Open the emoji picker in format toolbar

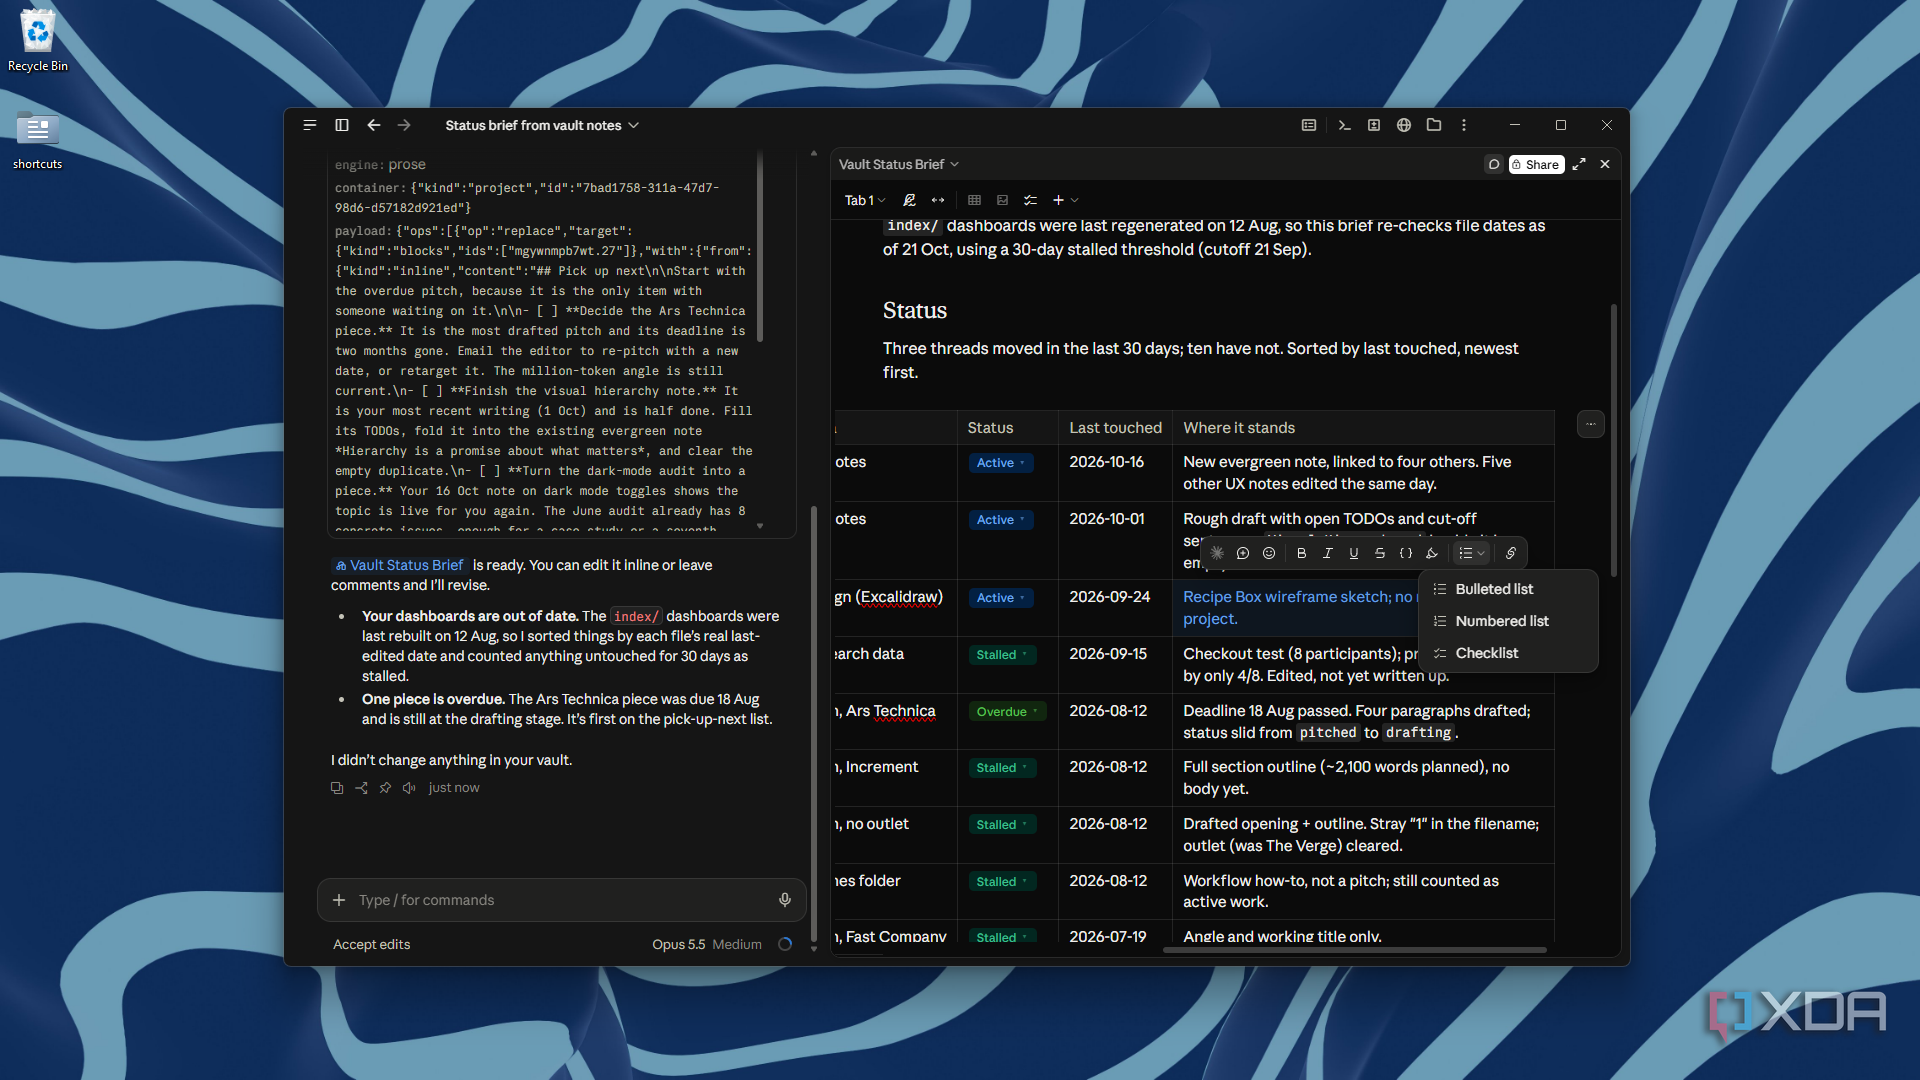coord(1269,553)
